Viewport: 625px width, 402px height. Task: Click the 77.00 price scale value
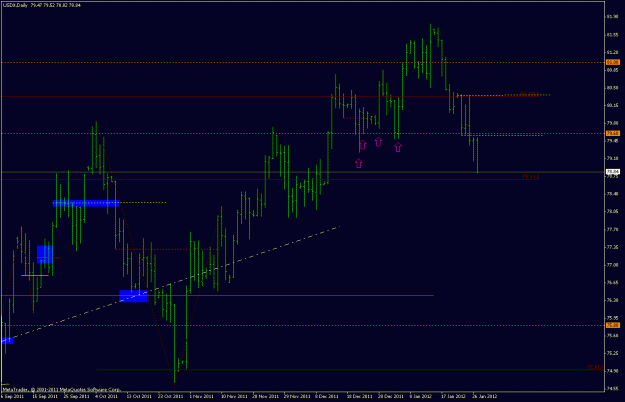click(613, 265)
